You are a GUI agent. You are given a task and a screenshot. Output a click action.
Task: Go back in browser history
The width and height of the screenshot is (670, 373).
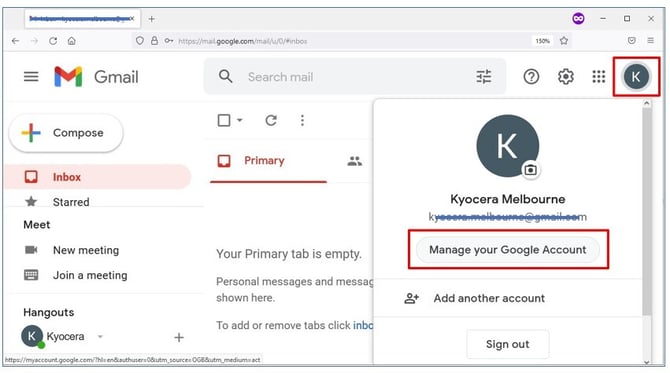pyautogui.click(x=15, y=41)
